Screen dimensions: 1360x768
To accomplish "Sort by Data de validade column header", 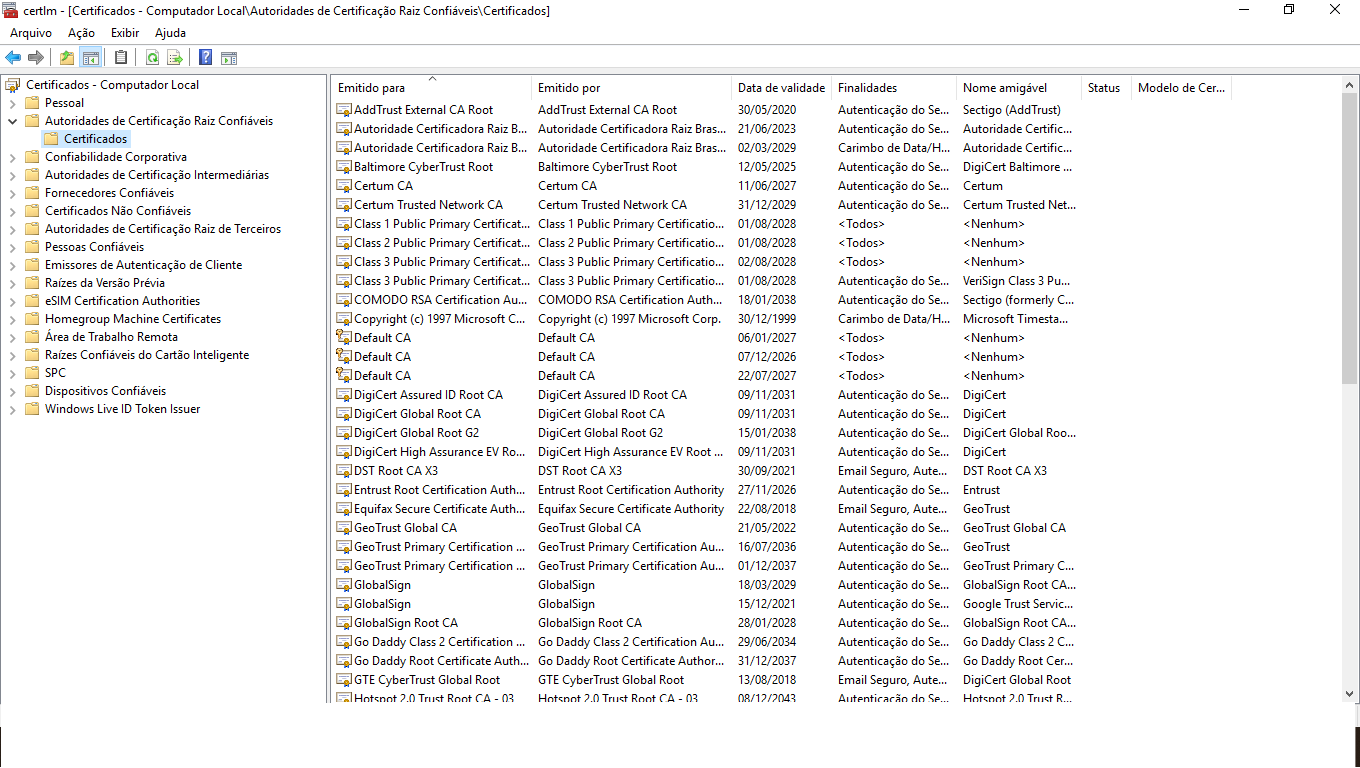I will tap(782, 88).
